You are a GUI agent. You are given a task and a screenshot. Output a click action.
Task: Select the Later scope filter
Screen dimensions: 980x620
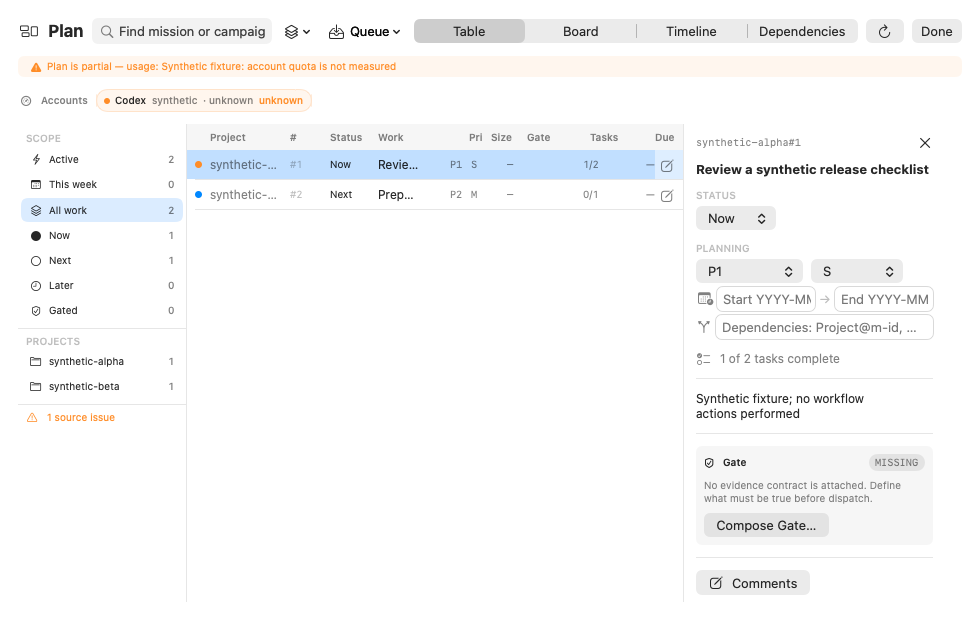tap(102, 286)
